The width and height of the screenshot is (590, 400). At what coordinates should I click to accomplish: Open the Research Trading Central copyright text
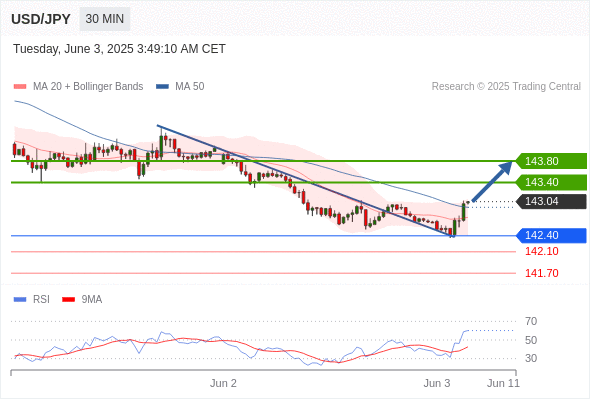pos(506,87)
